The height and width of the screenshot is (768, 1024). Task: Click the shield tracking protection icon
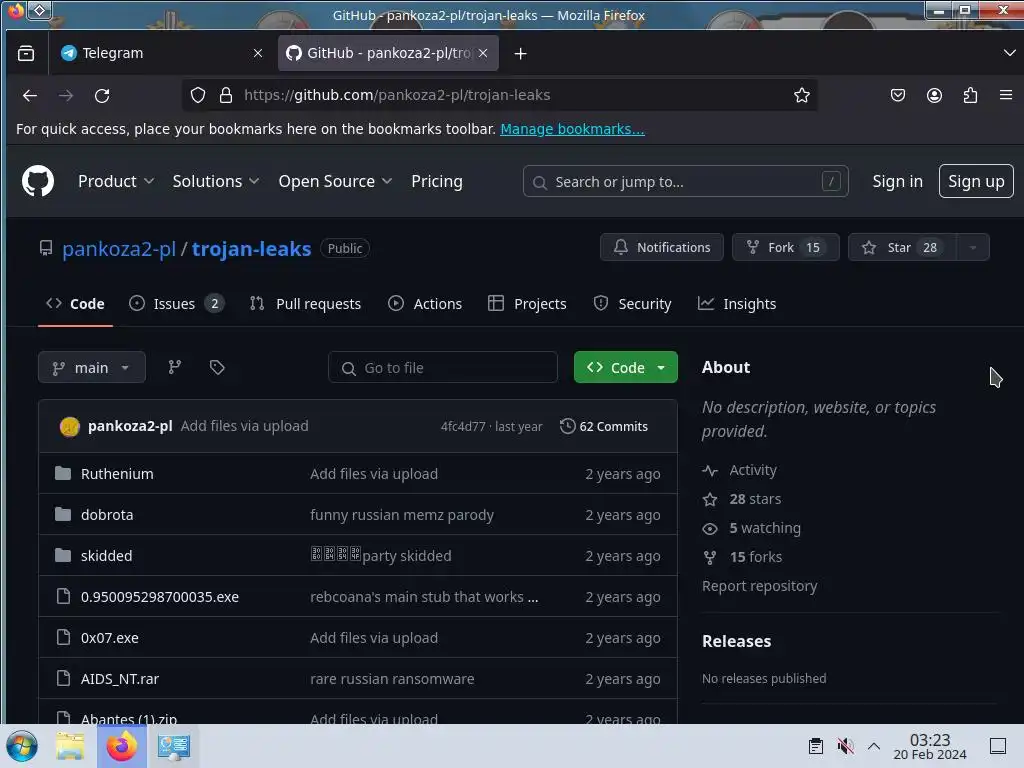198,95
